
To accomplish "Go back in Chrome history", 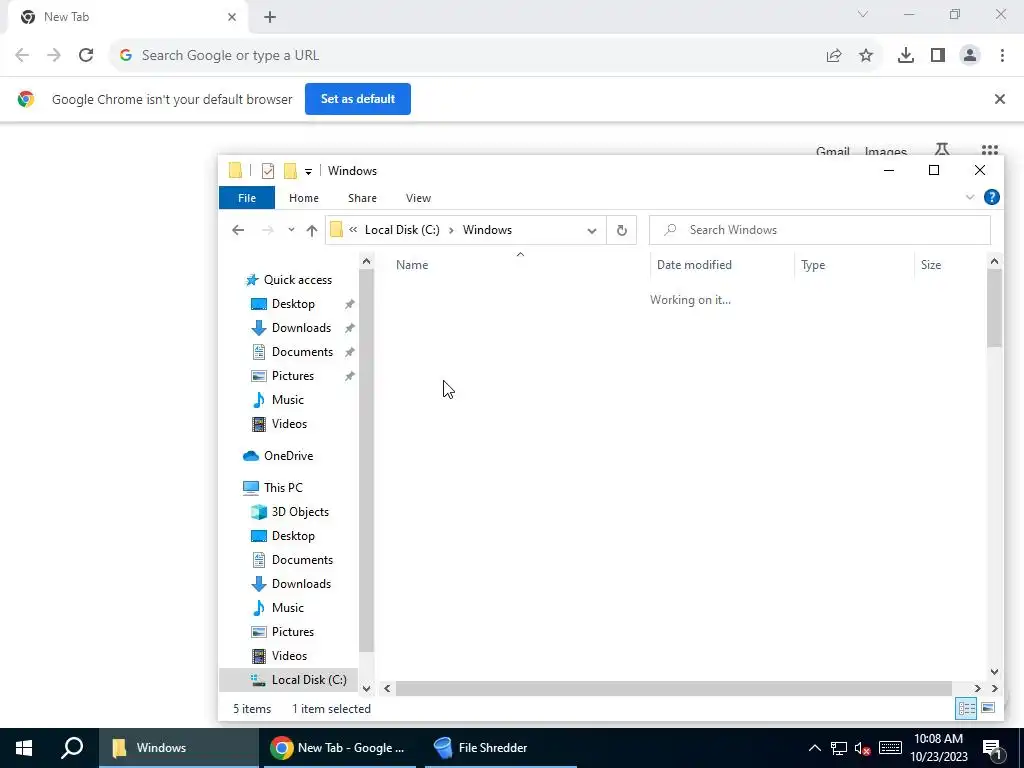I will 22,56.
